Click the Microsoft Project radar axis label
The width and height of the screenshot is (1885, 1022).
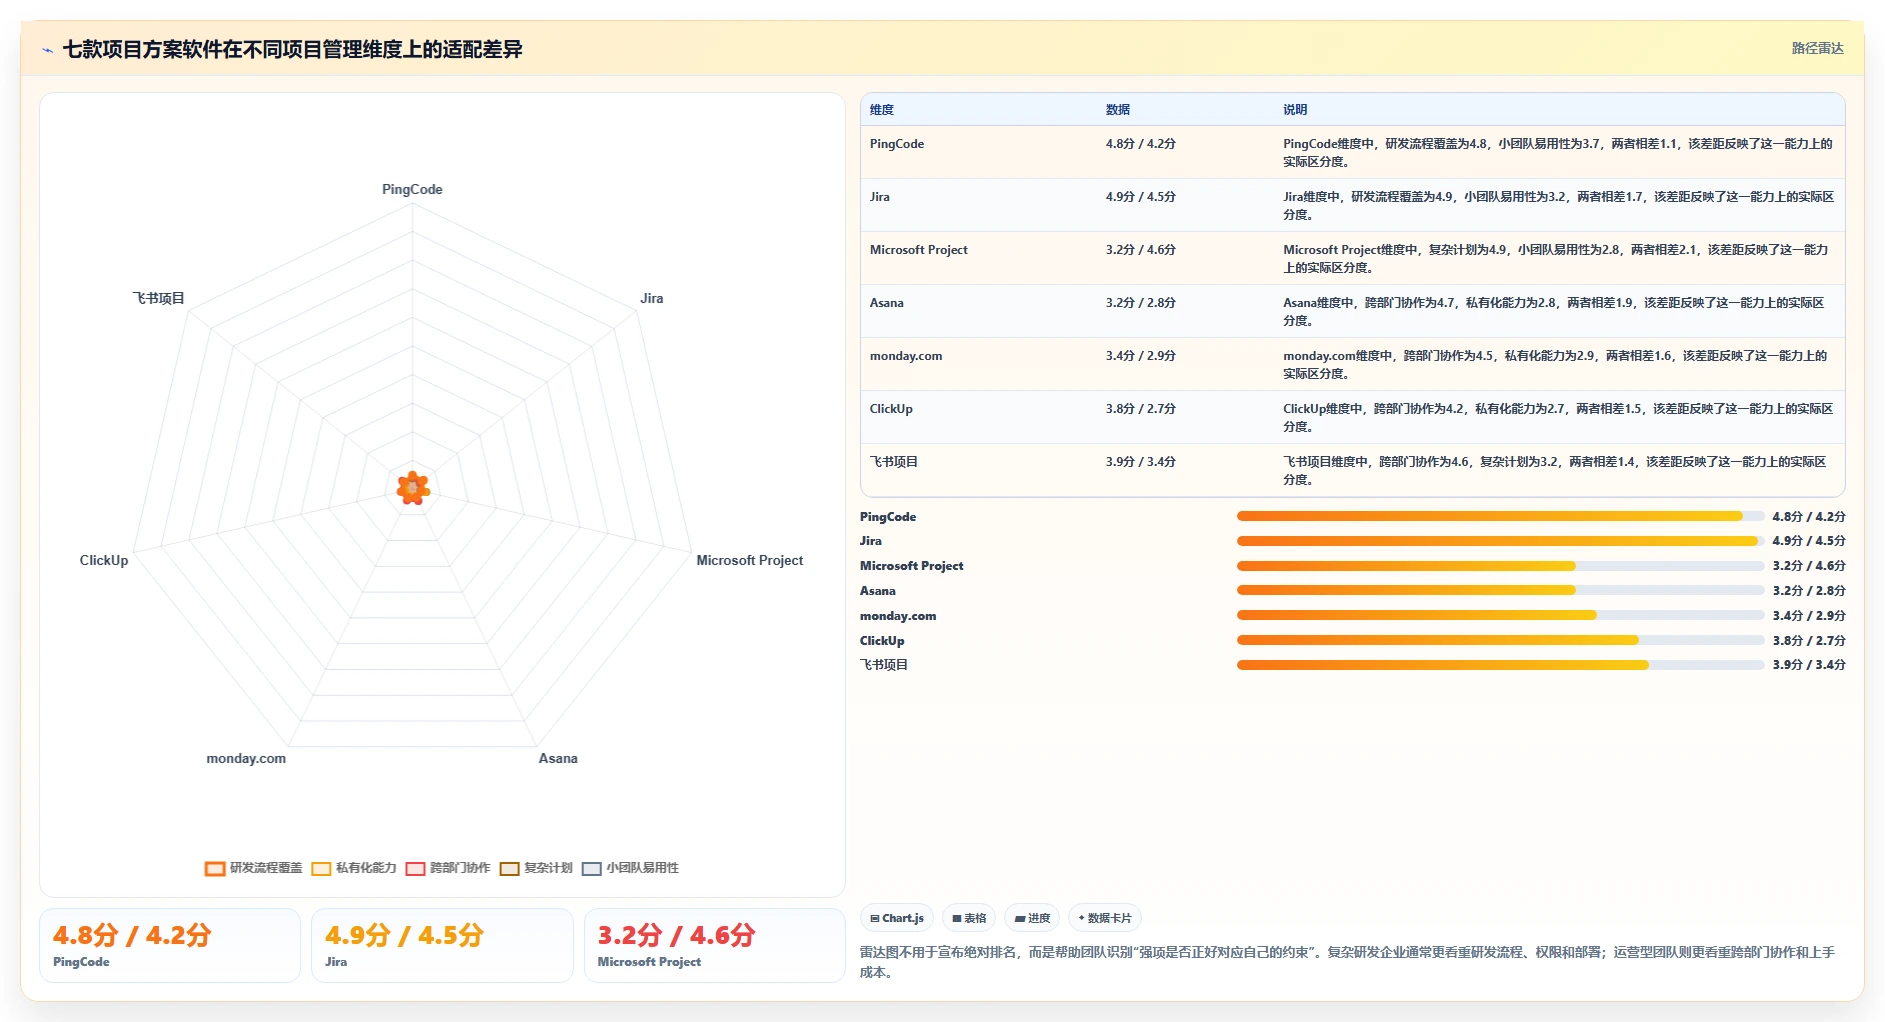(x=750, y=560)
